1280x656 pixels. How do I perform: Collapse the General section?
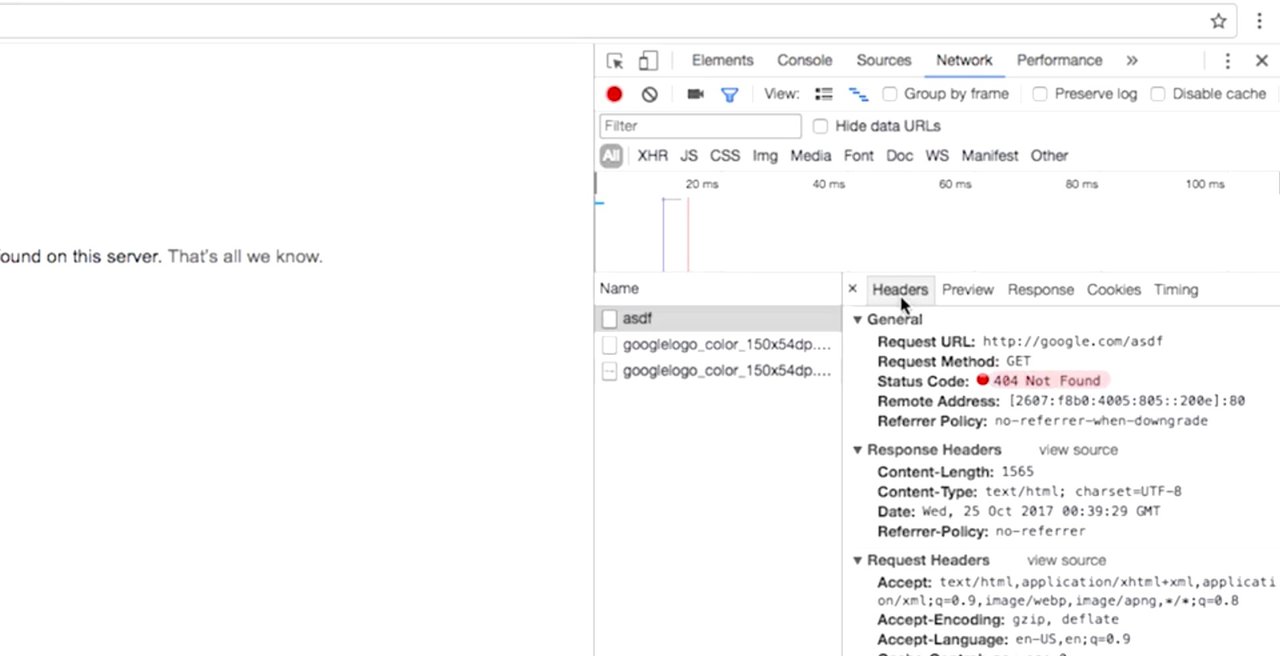pos(857,319)
